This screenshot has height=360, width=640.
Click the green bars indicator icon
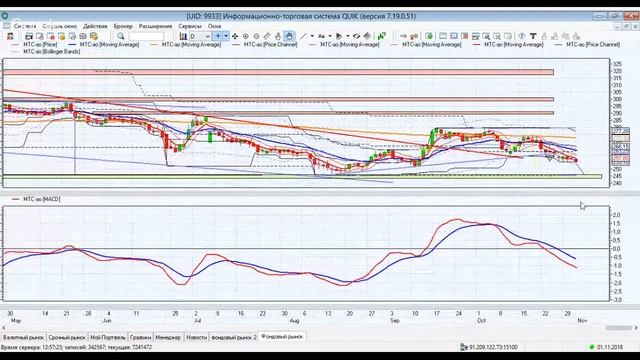point(382,36)
